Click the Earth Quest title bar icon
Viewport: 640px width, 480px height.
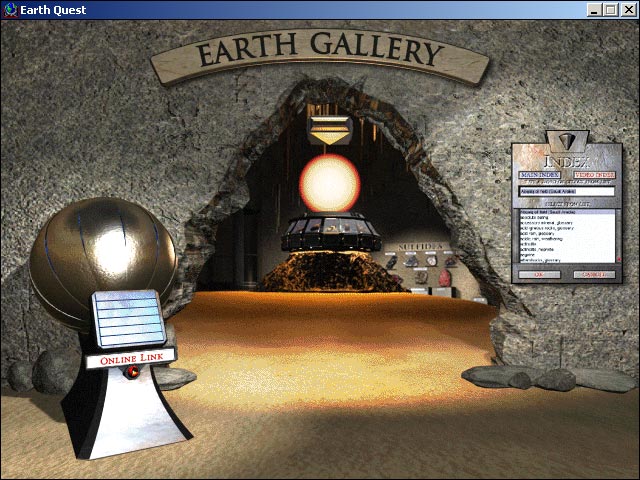10,10
